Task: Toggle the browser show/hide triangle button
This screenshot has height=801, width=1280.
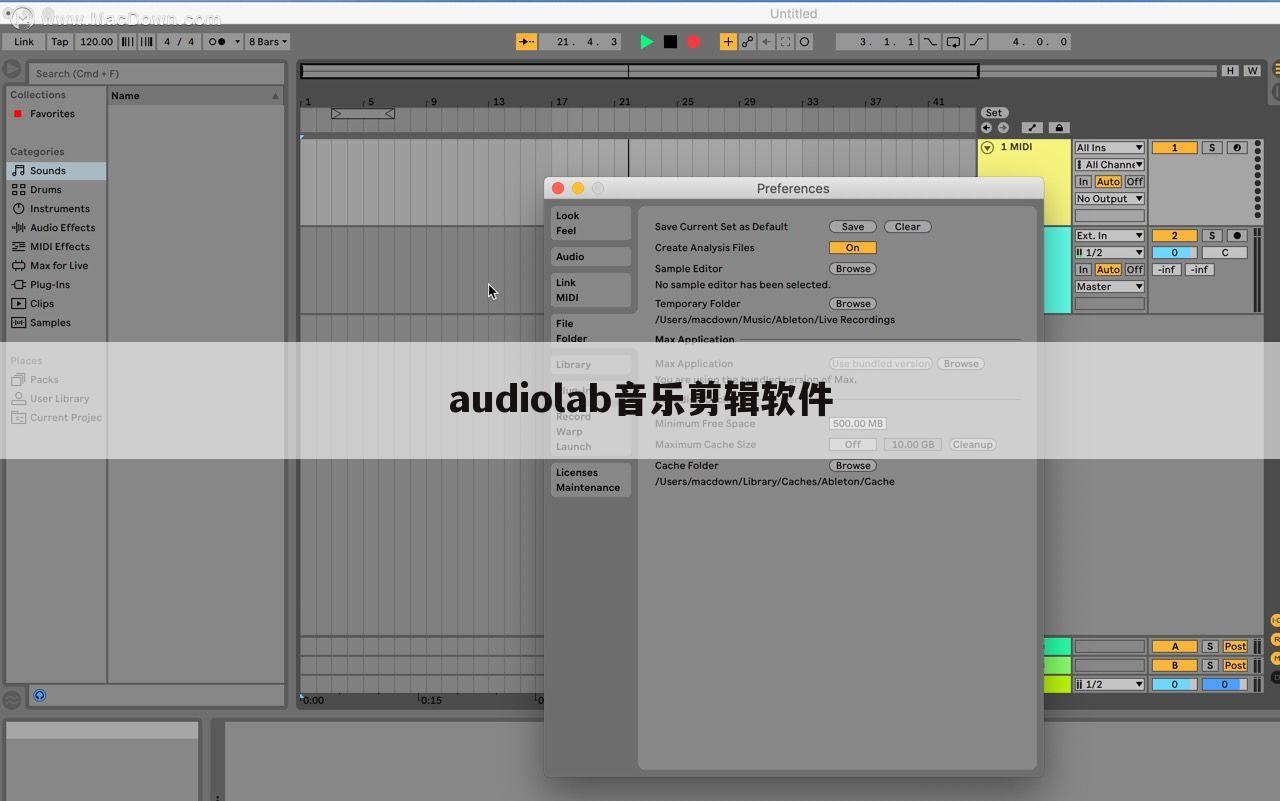Action: tap(12, 70)
